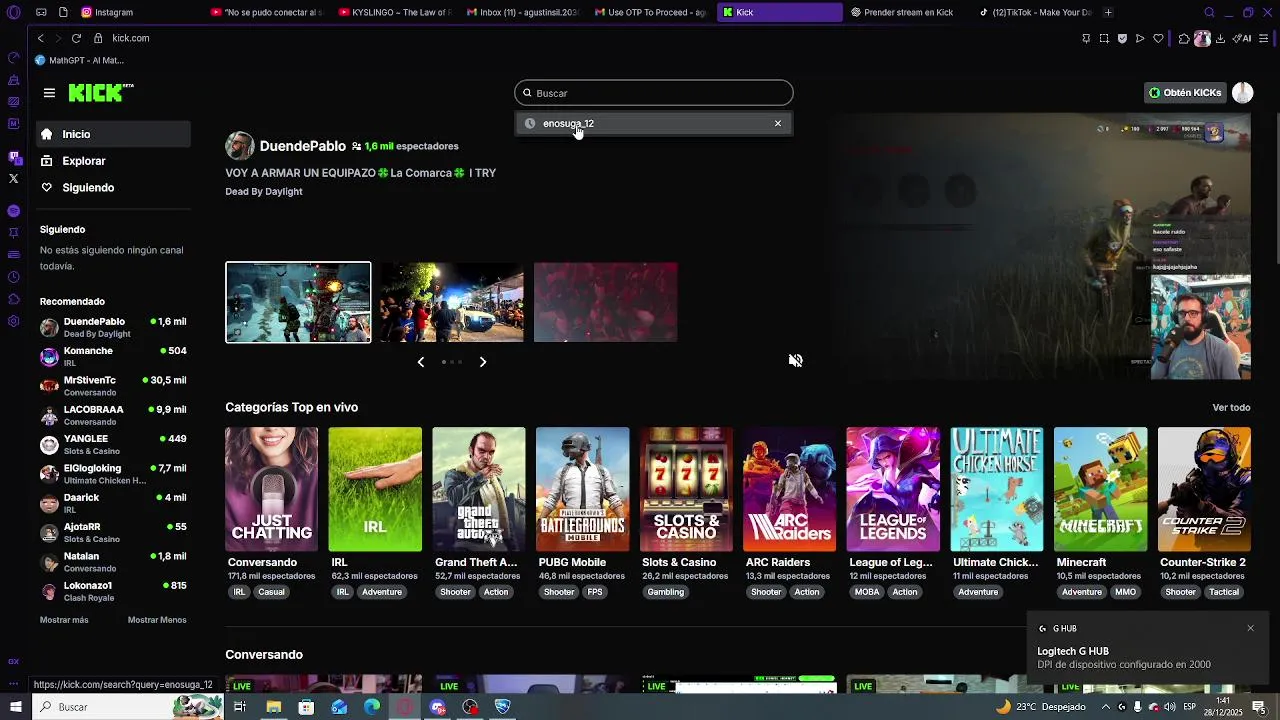The image size is (1280, 720).
Task: Open Windows Start menu
Action: click(15, 707)
